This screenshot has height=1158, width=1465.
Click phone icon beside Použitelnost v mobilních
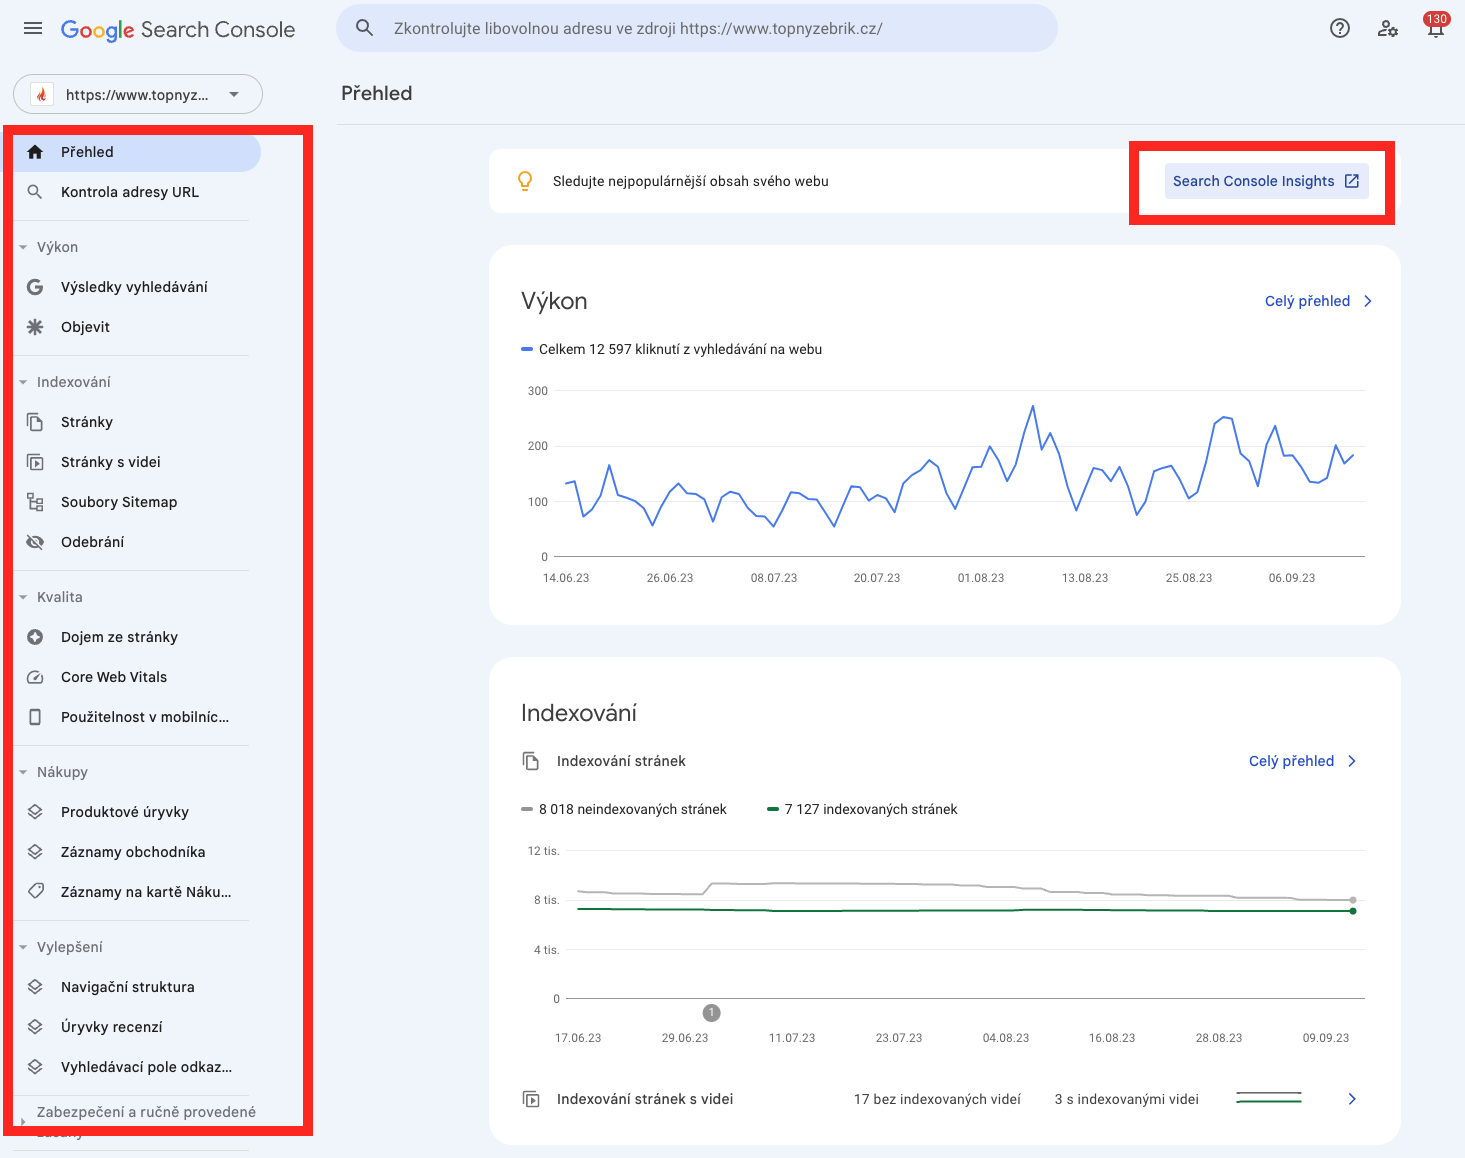(35, 717)
